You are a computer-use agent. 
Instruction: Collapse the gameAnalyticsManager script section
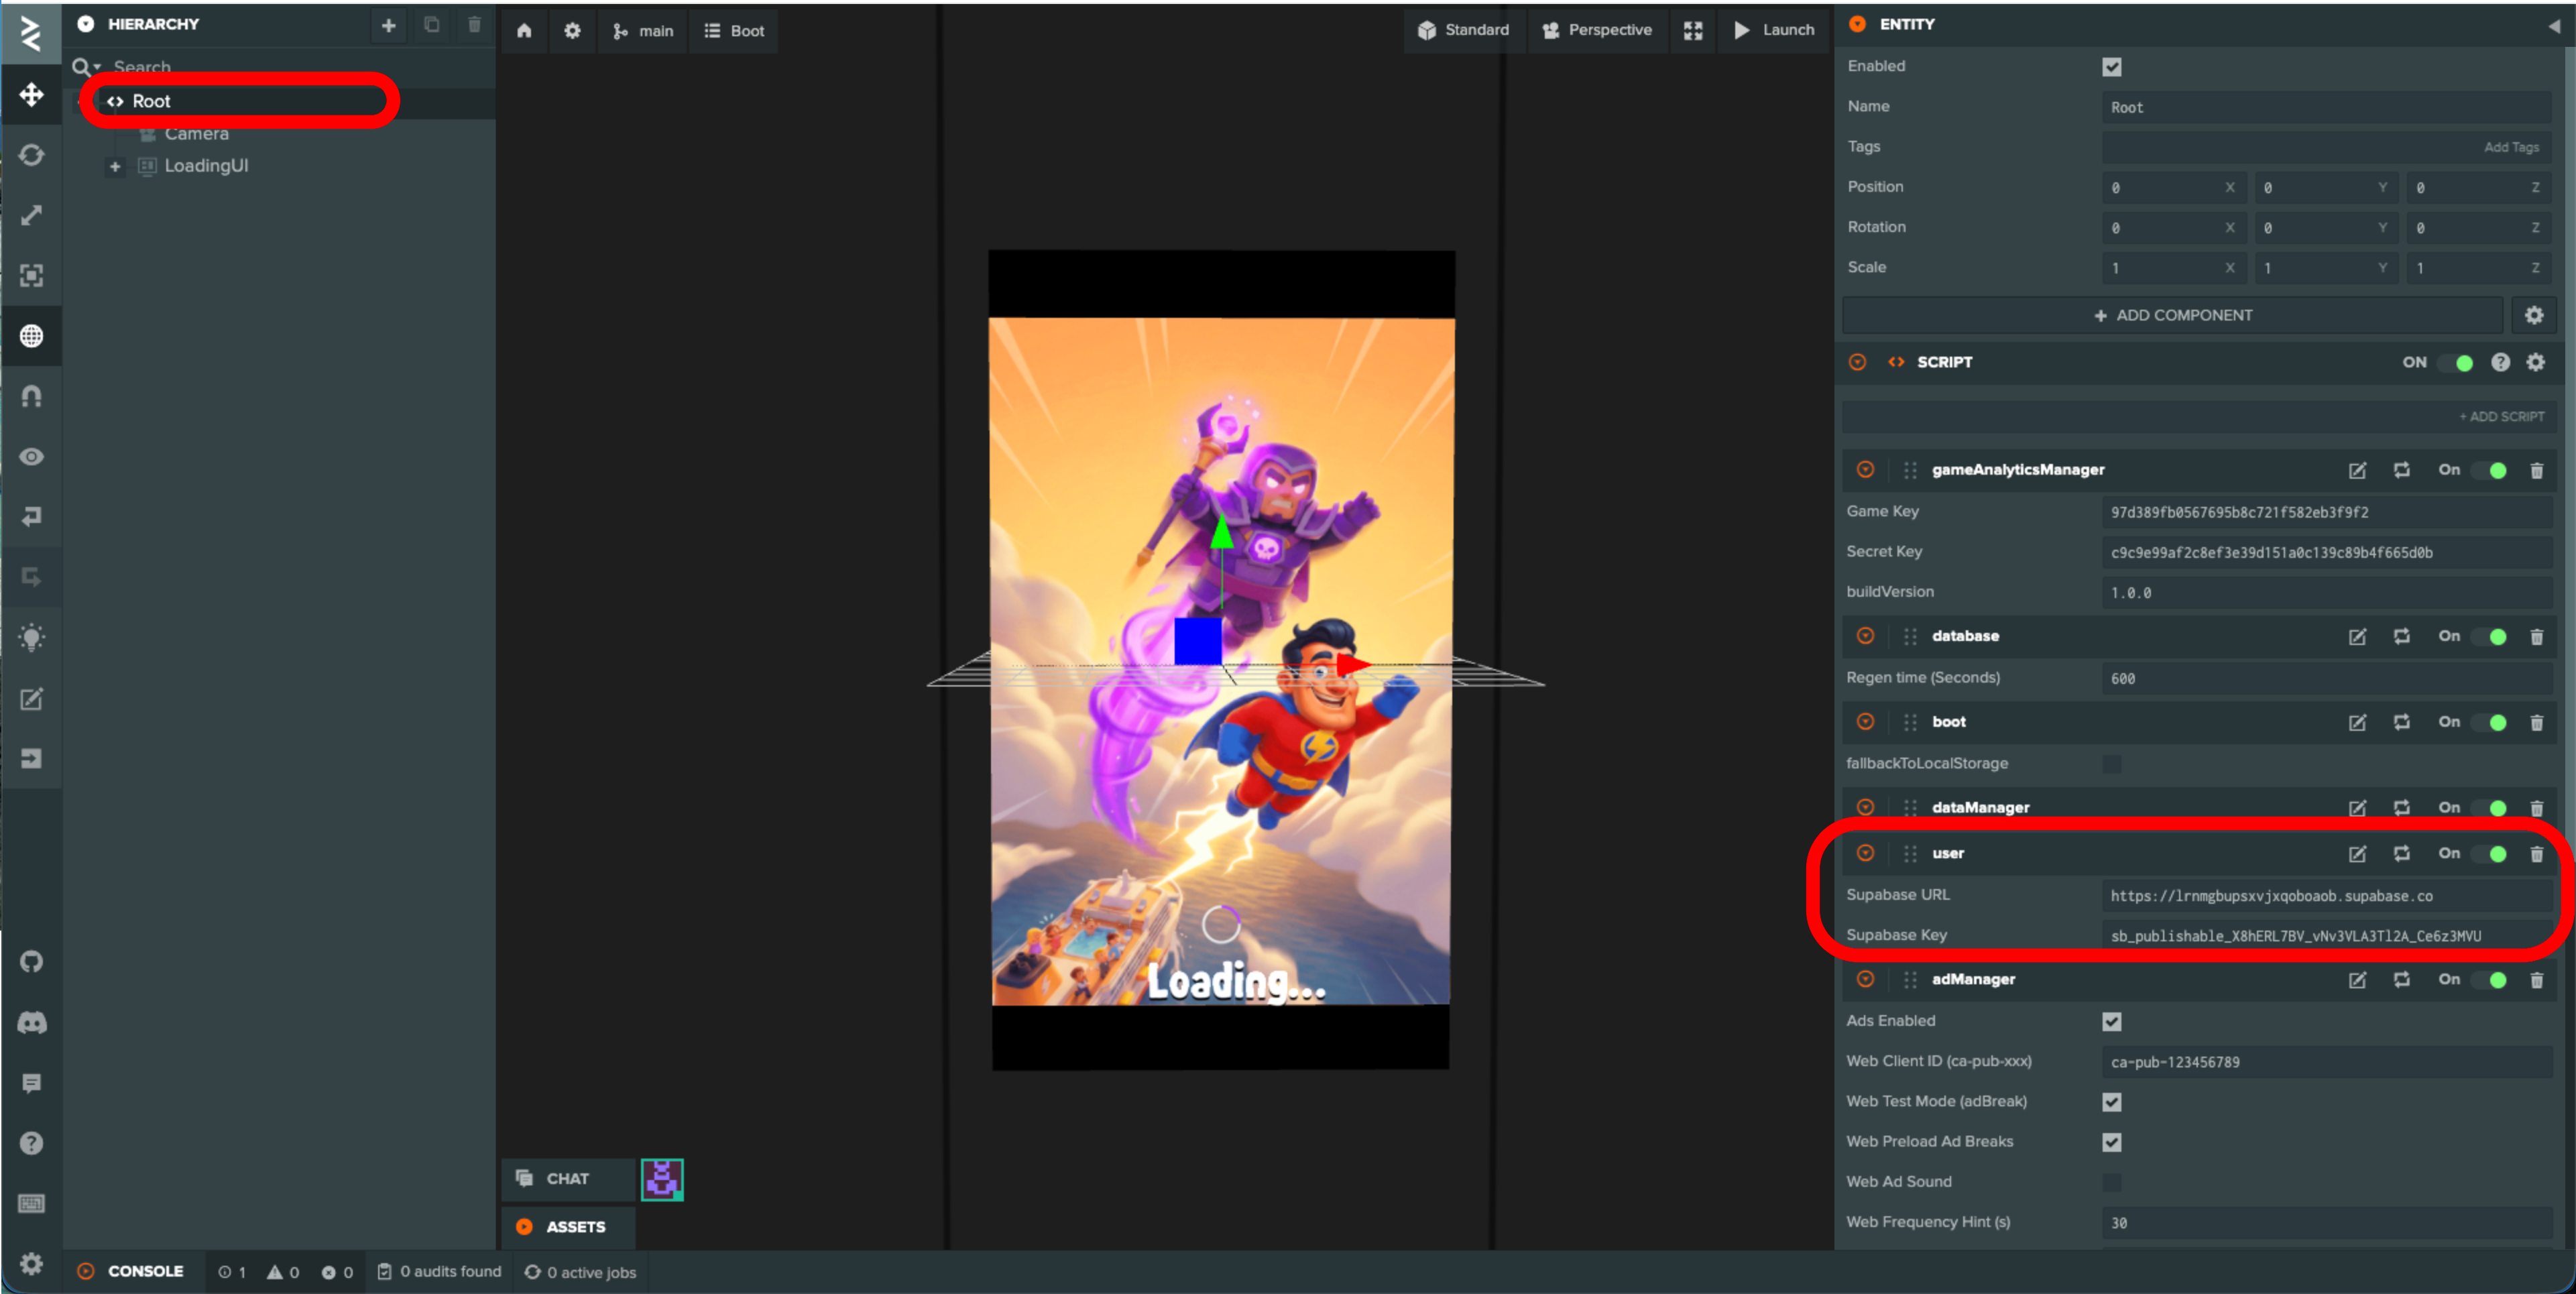coord(1865,469)
